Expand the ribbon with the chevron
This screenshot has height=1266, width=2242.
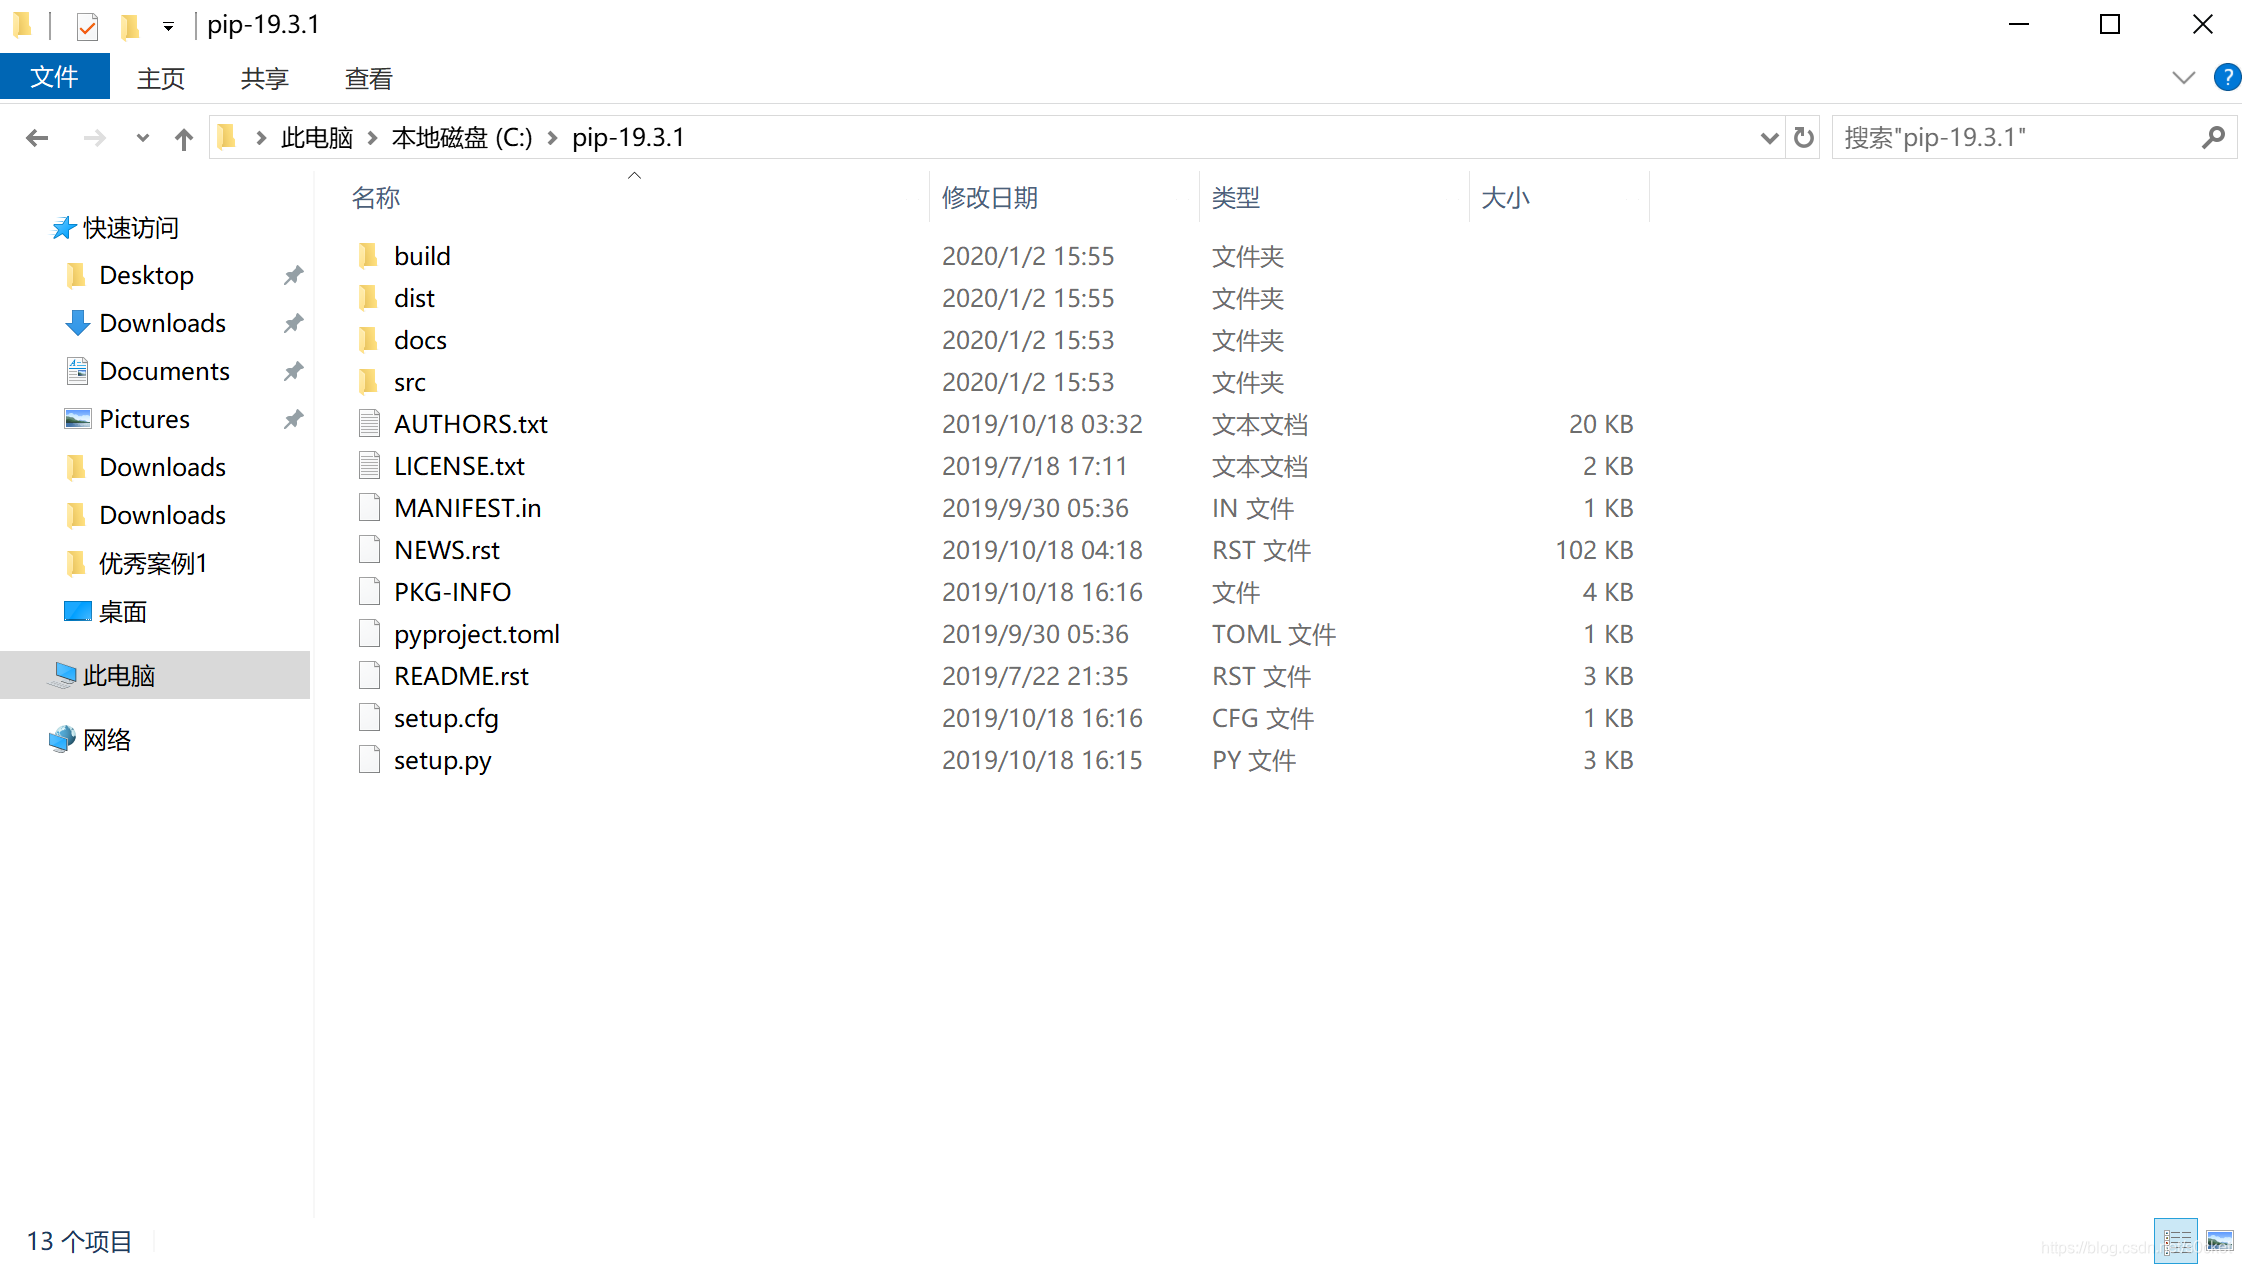coord(2183,77)
